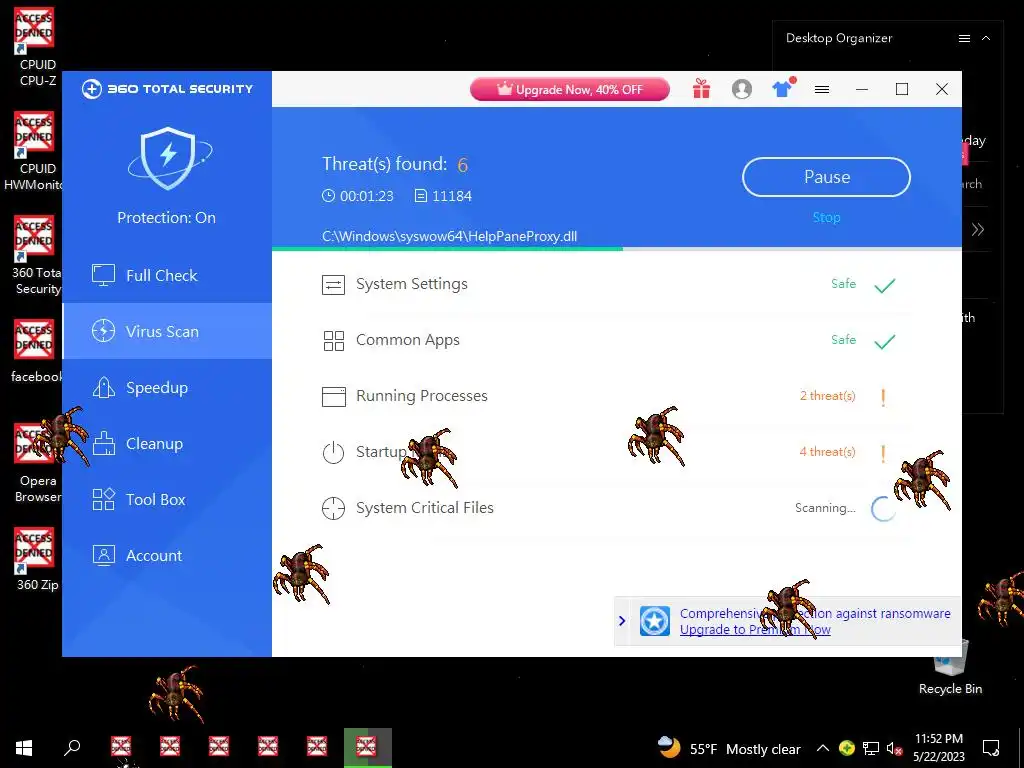1024x768 pixels.
Task: Click Desktop Organizer double chevron arrow
Action: pos(978,229)
